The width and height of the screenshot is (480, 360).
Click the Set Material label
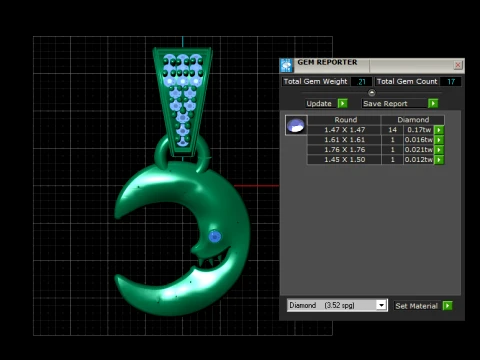point(416,306)
